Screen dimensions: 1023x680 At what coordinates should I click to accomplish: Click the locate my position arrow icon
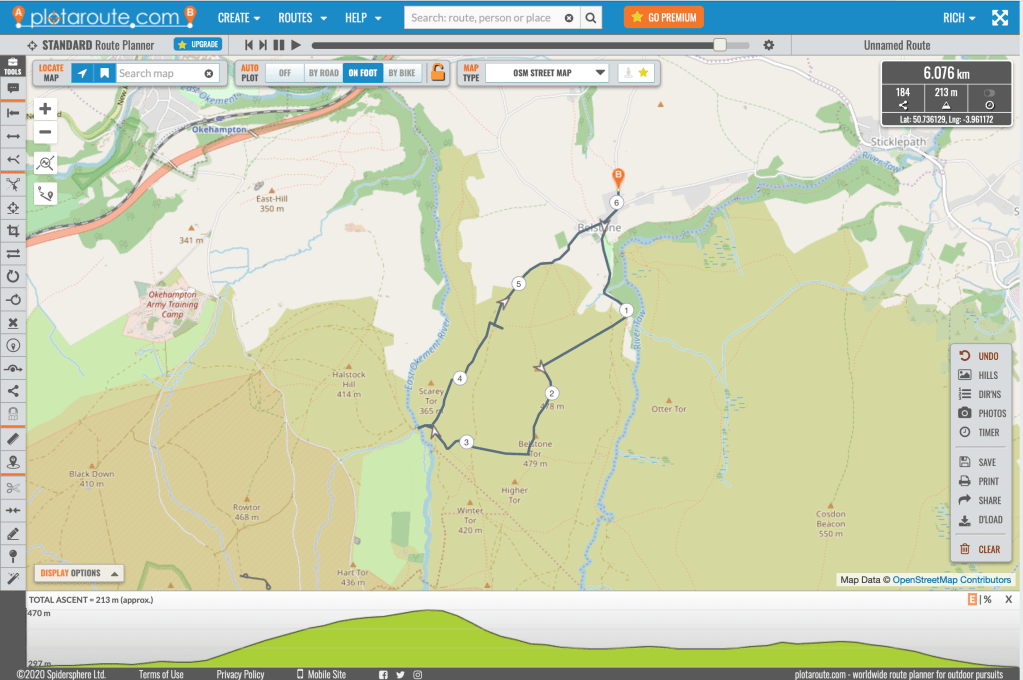click(82, 73)
